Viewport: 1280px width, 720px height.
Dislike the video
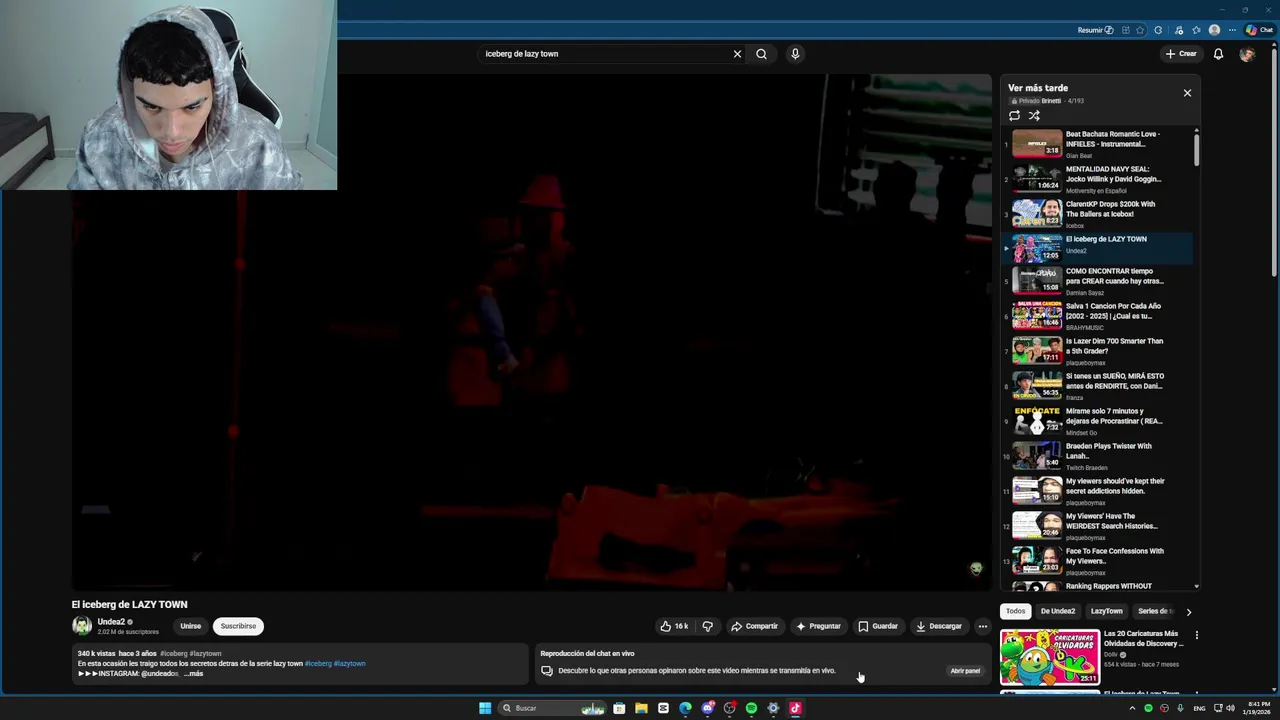click(x=707, y=626)
